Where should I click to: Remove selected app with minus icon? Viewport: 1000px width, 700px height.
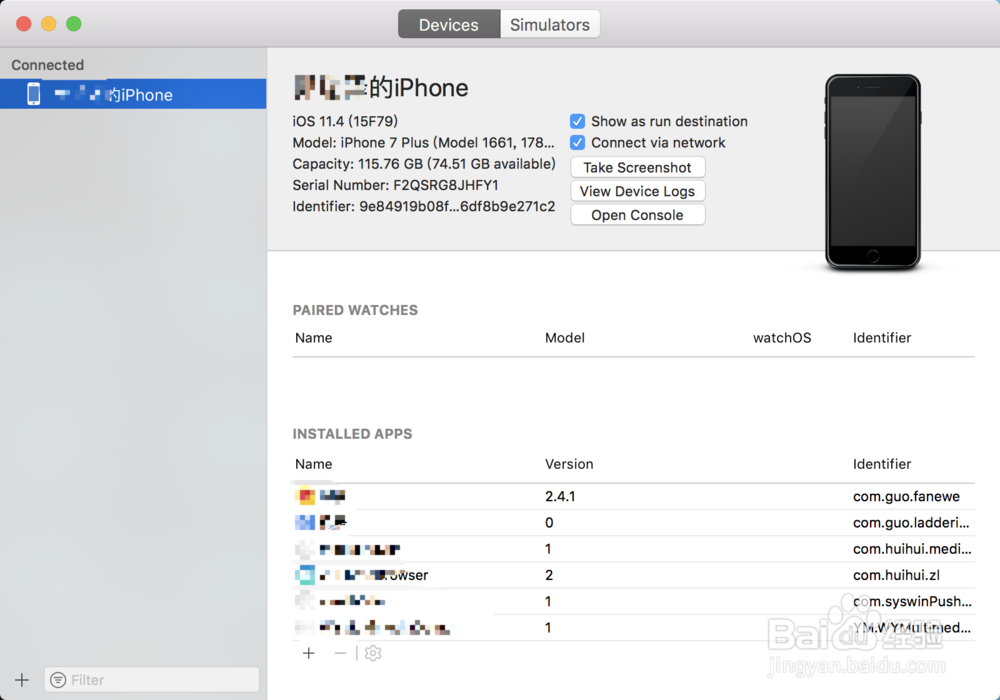pos(341,653)
